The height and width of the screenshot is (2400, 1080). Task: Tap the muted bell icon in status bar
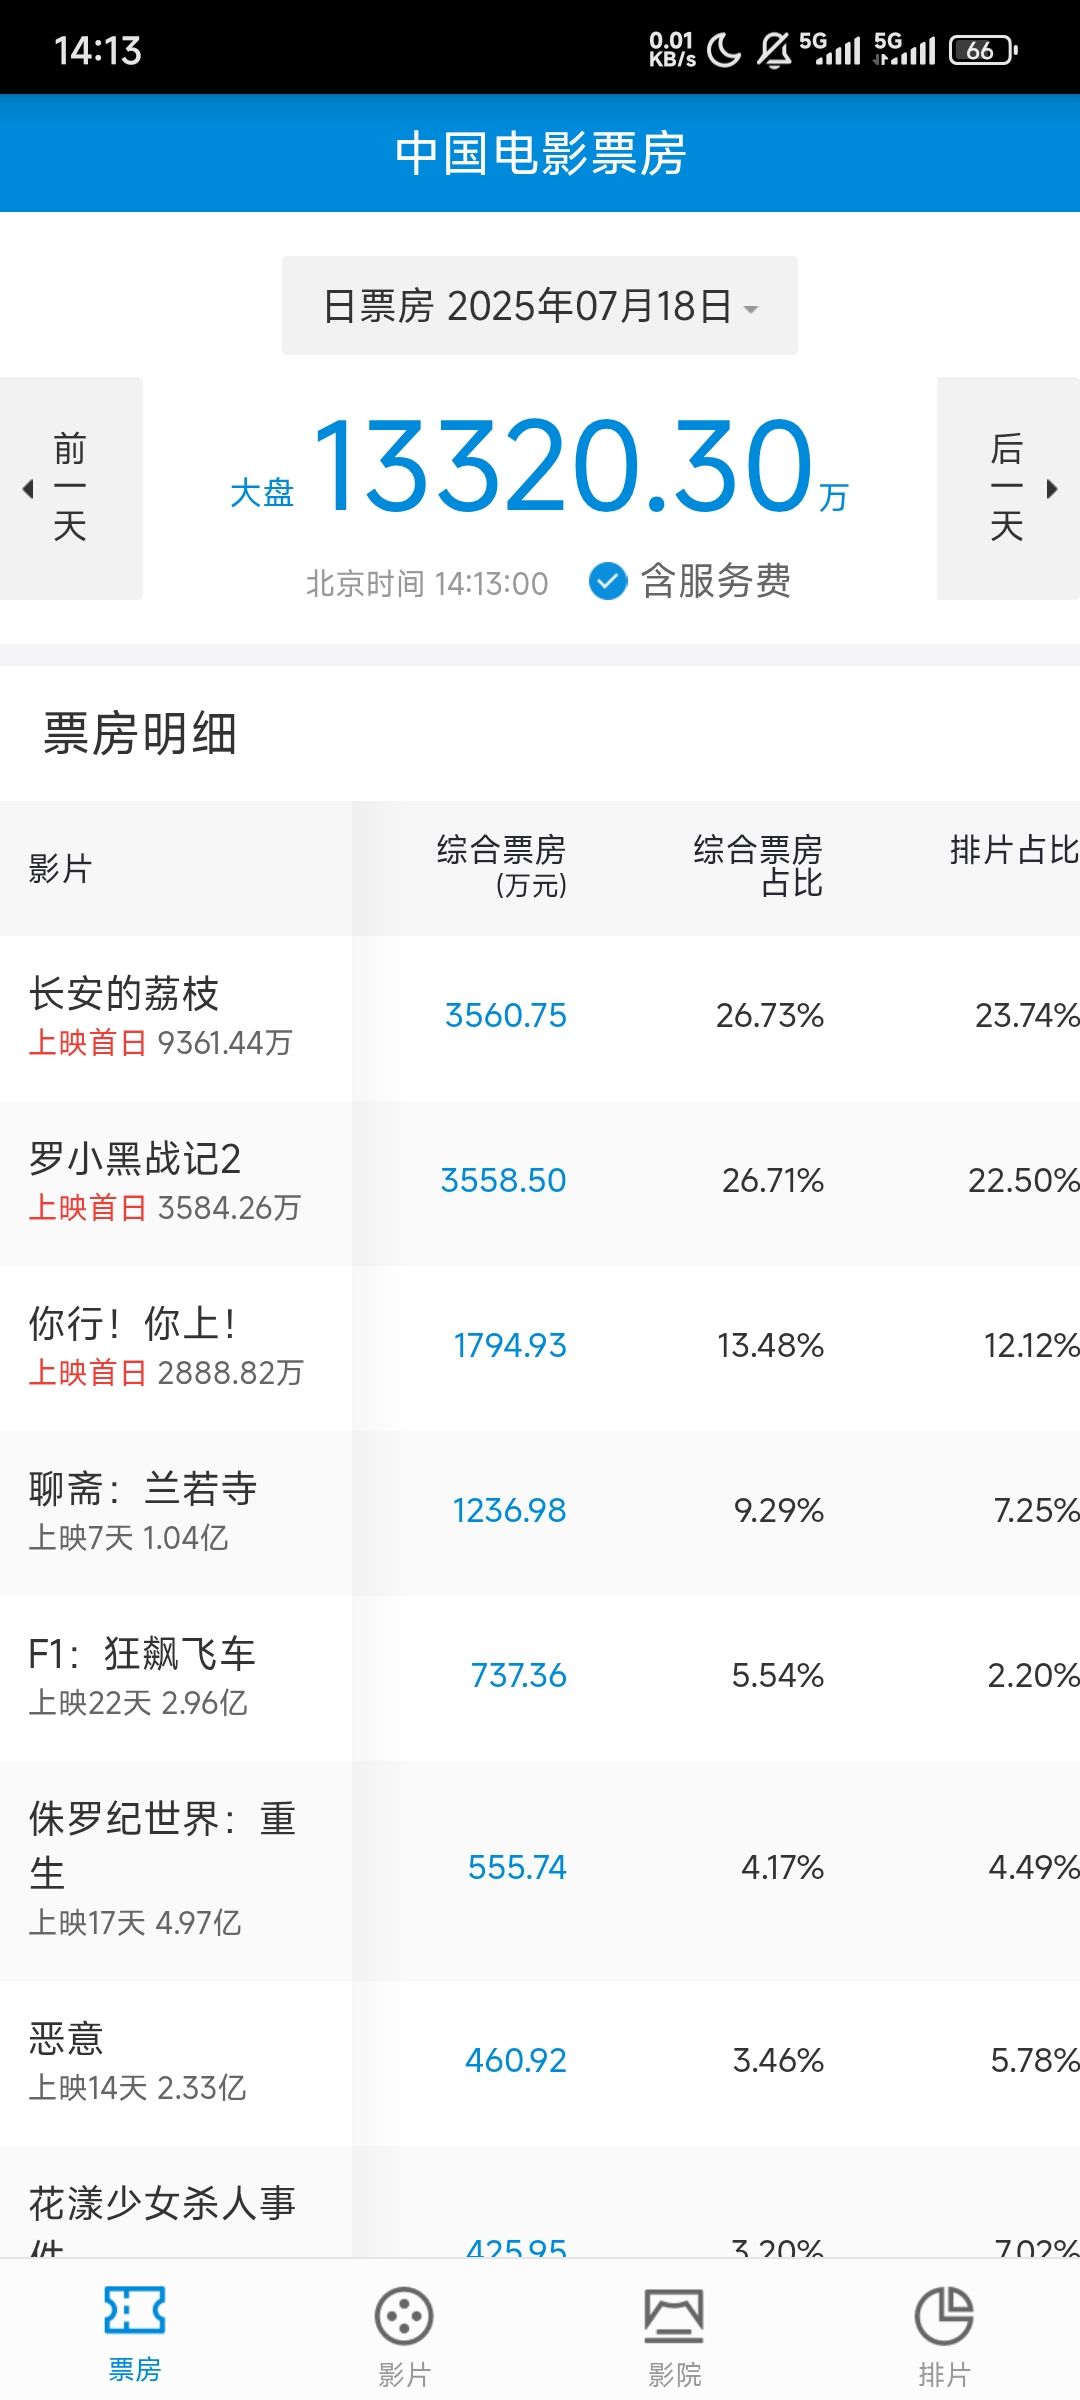[x=774, y=50]
